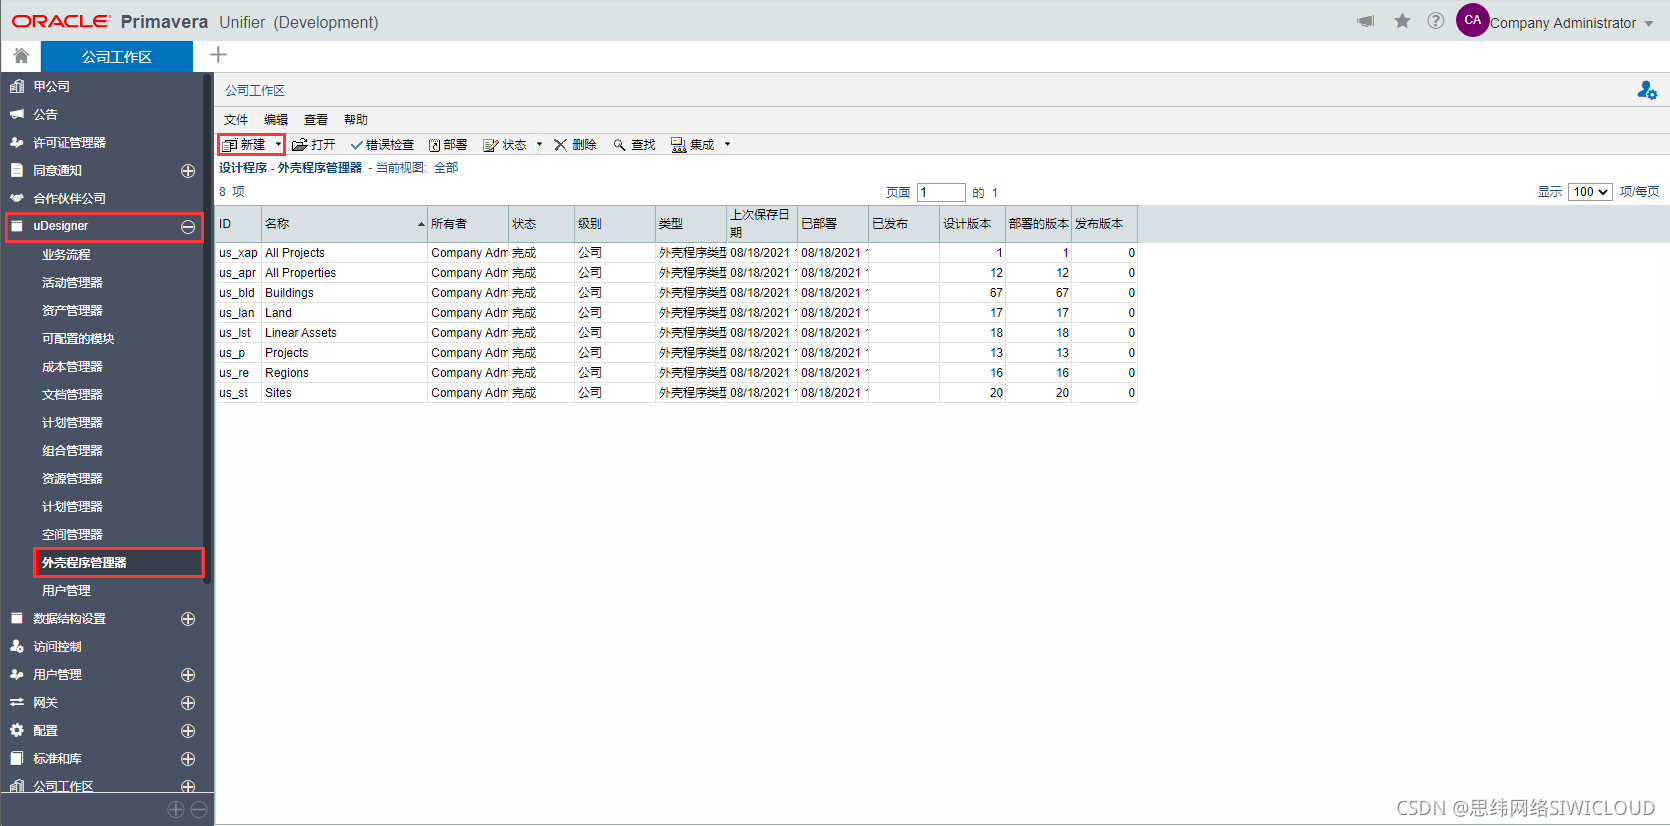Click 打开 (Open) in toolbar
1670x826 pixels.
[x=314, y=145]
